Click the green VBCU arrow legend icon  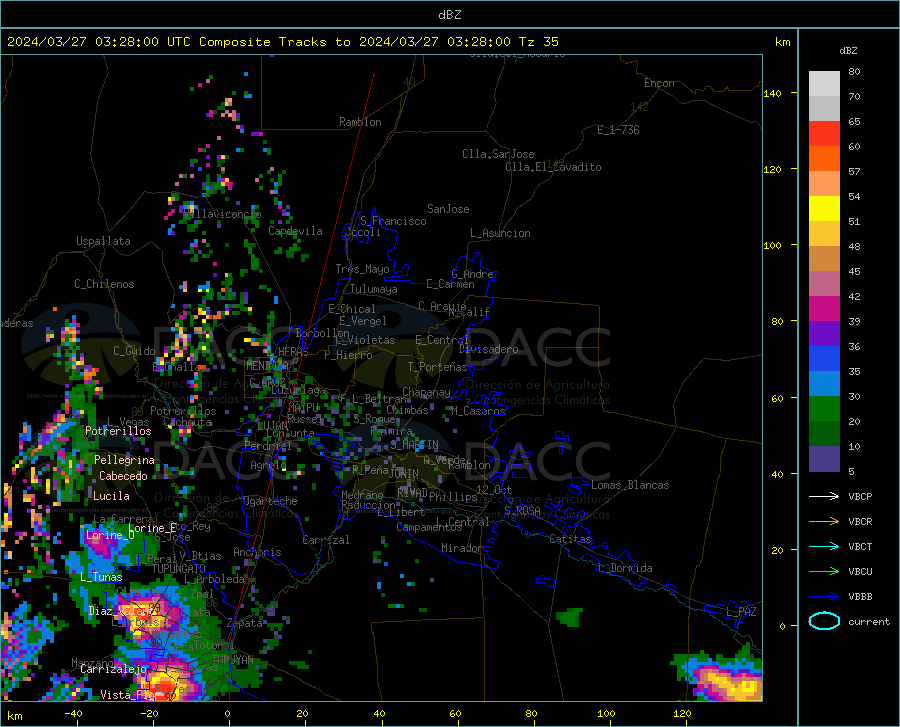tap(824, 572)
